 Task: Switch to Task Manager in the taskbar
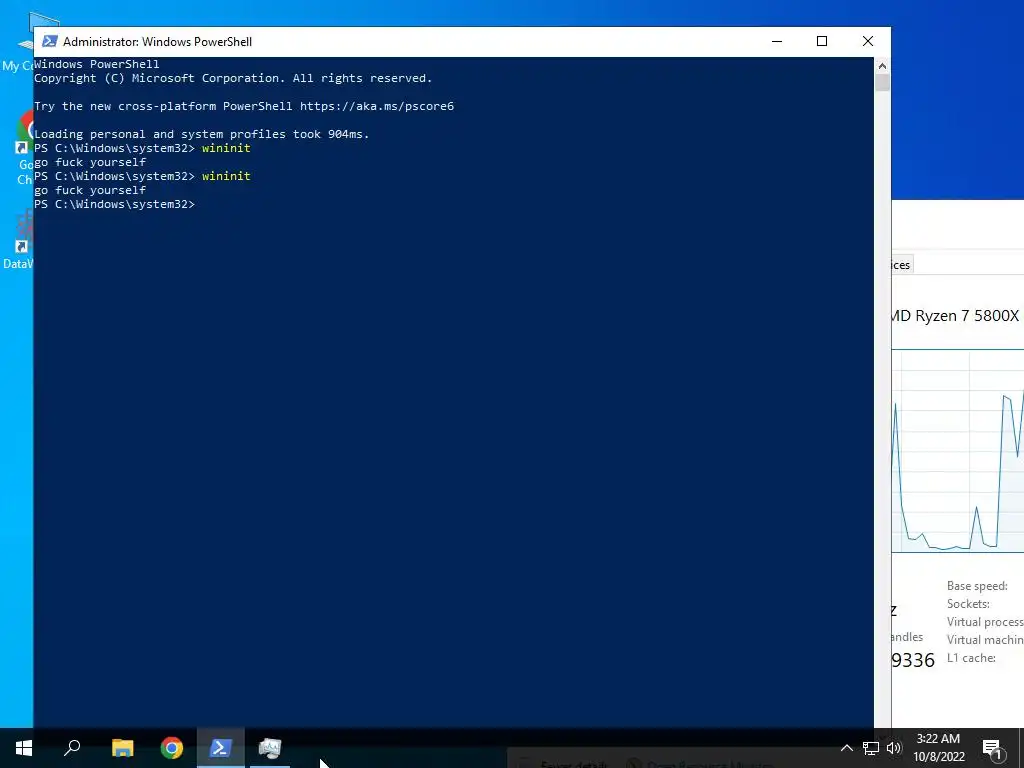270,748
